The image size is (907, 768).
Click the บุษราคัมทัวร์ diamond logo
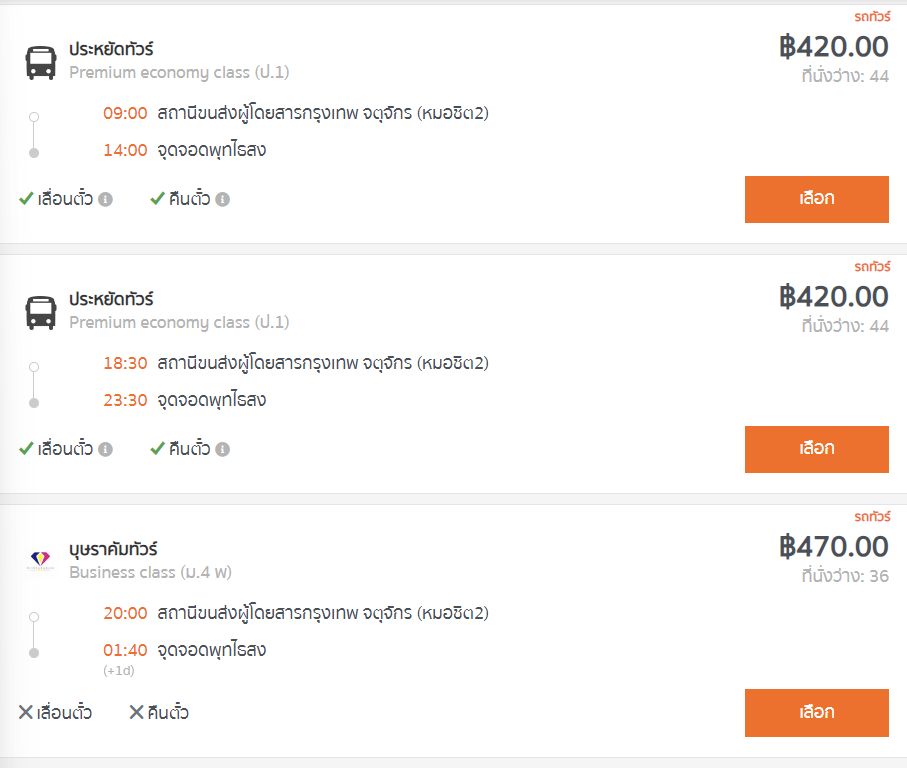(x=40, y=559)
